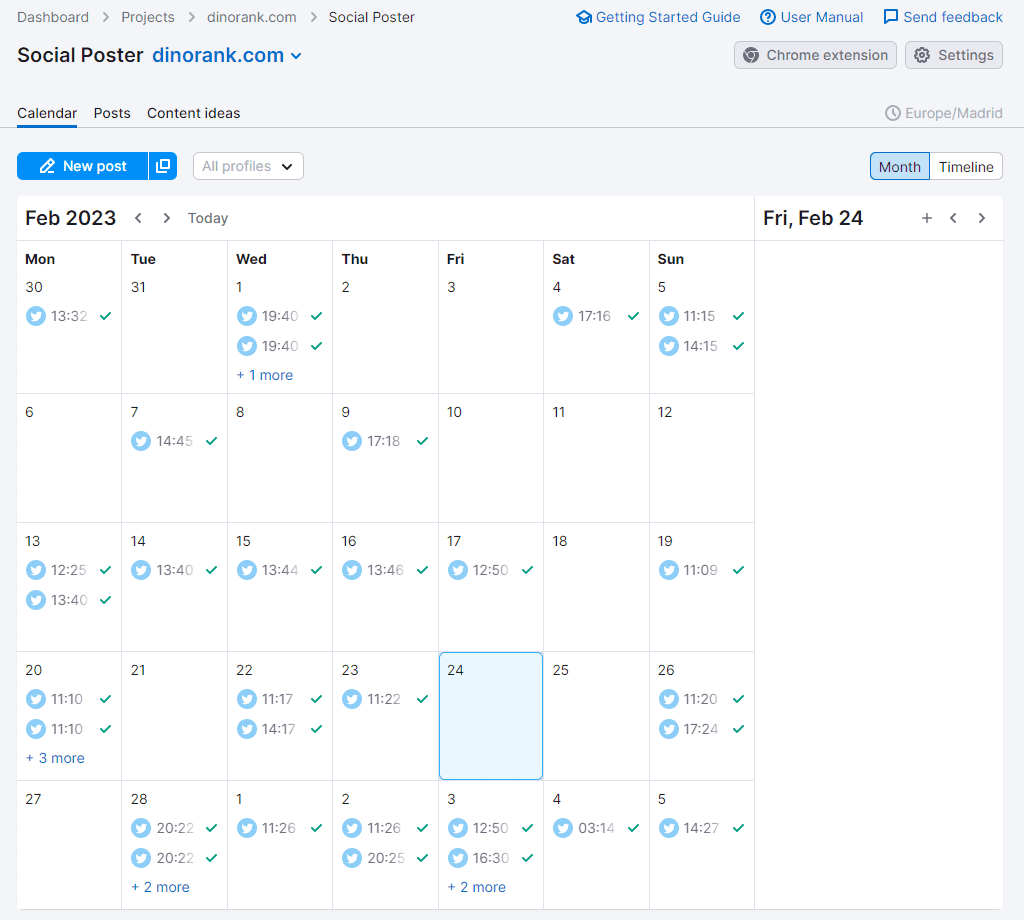Click the bulk copy icon beside New post
This screenshot has width=1024, height=920.
163,166
